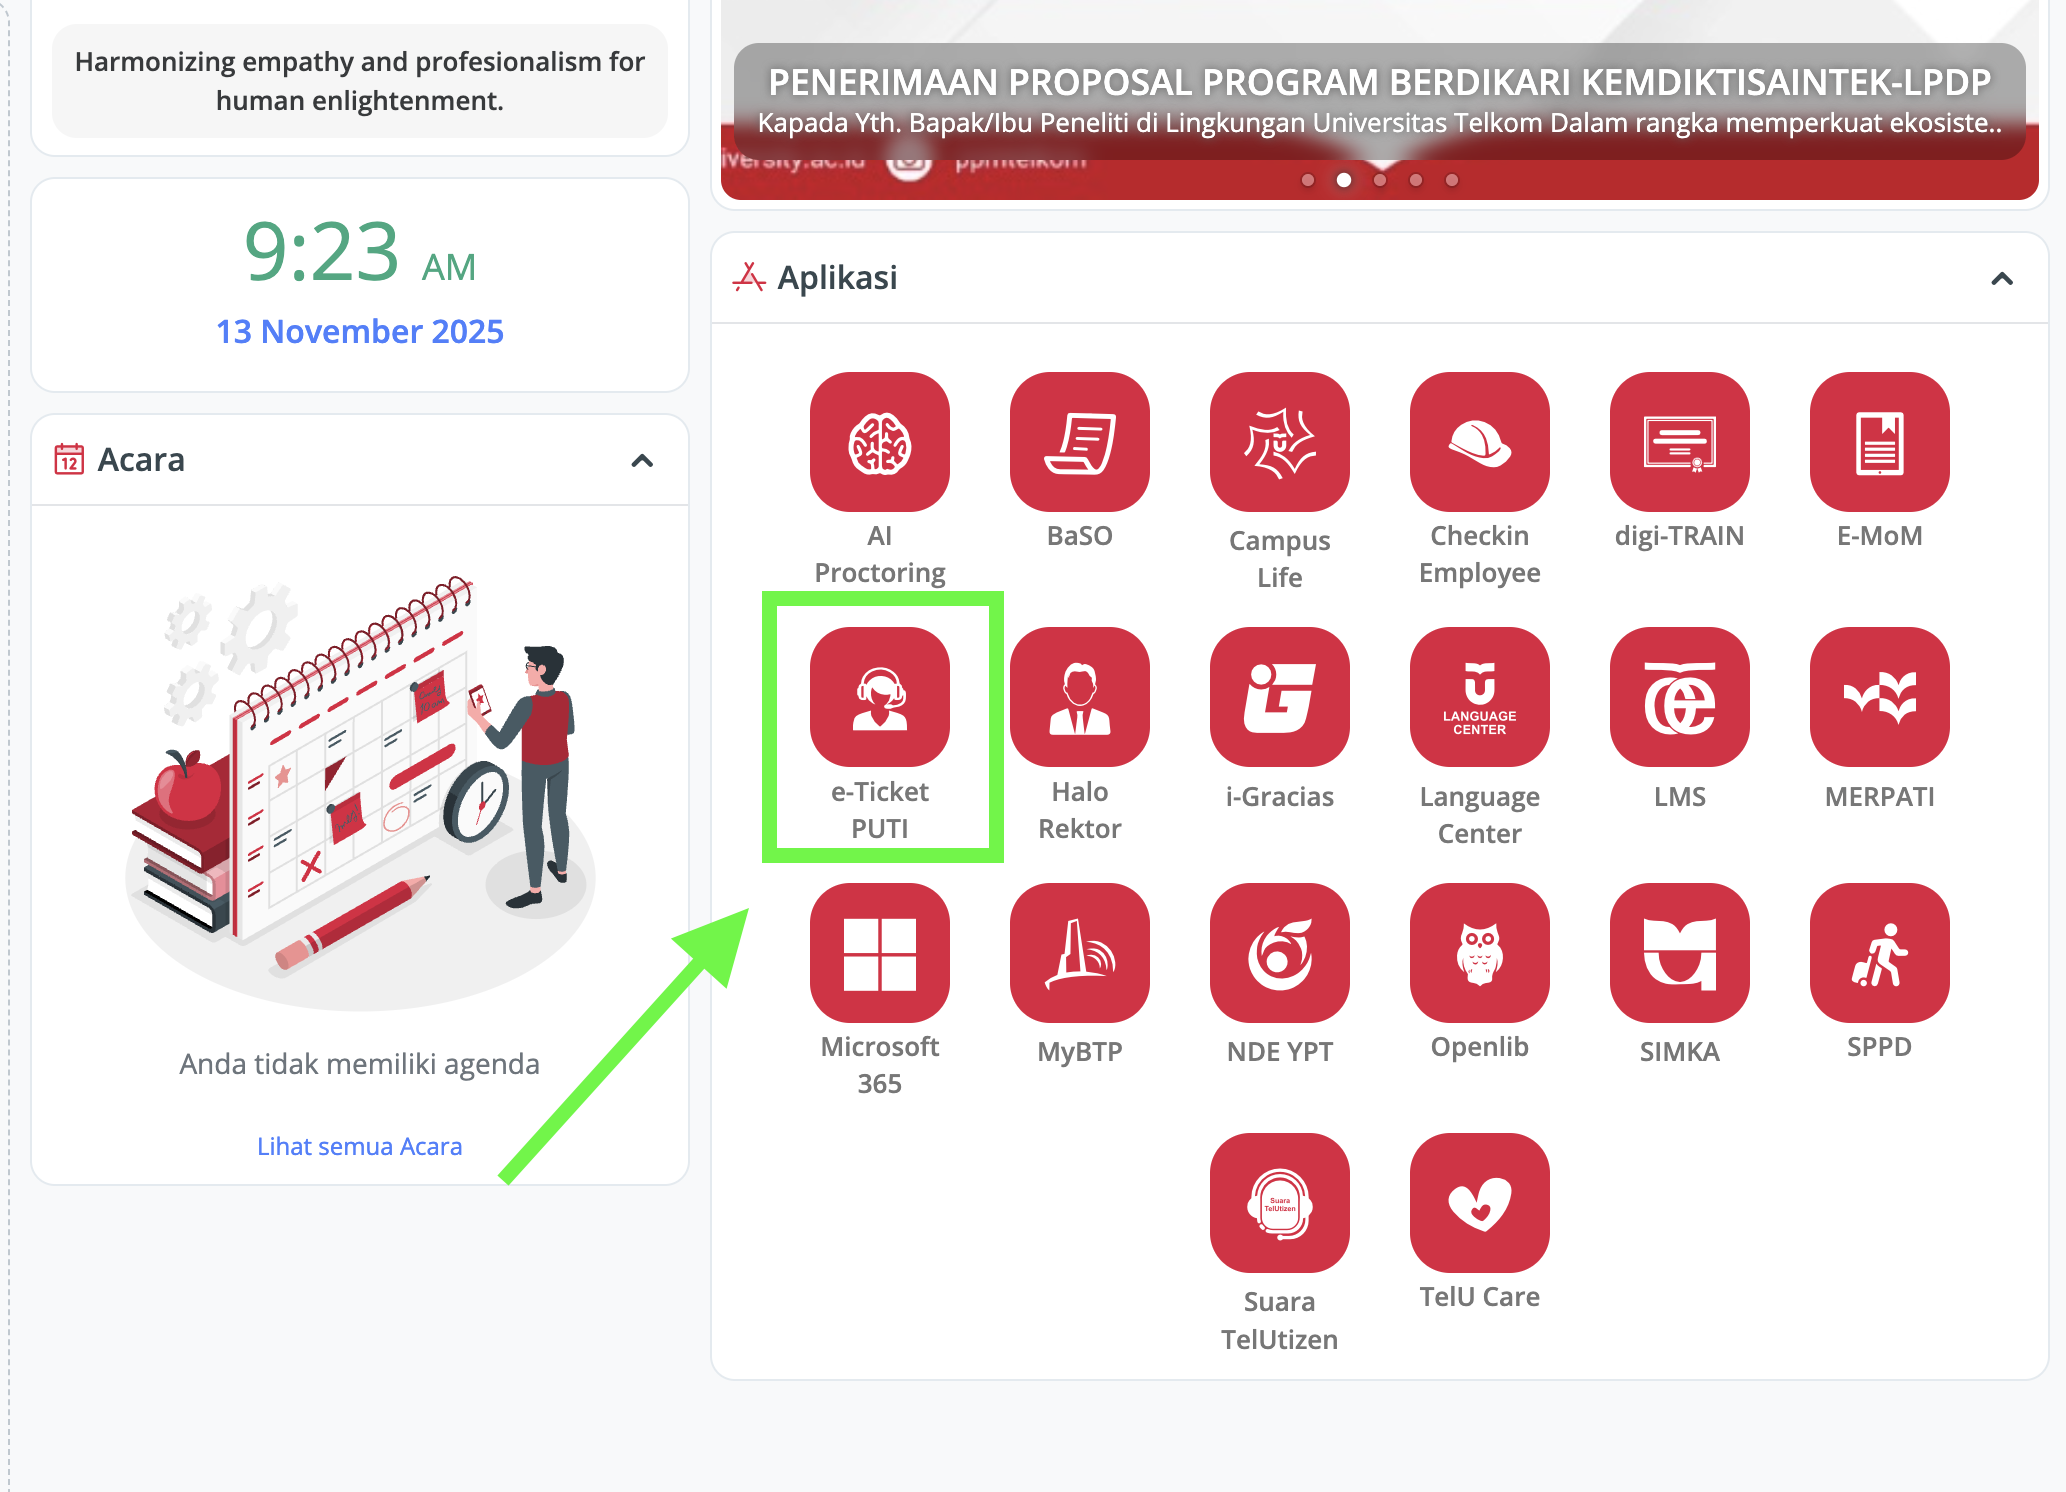The height and width of the screenshot is (1492, 2066).
Task: Launch AI Proctoring application
Action: tap(879, 443)
